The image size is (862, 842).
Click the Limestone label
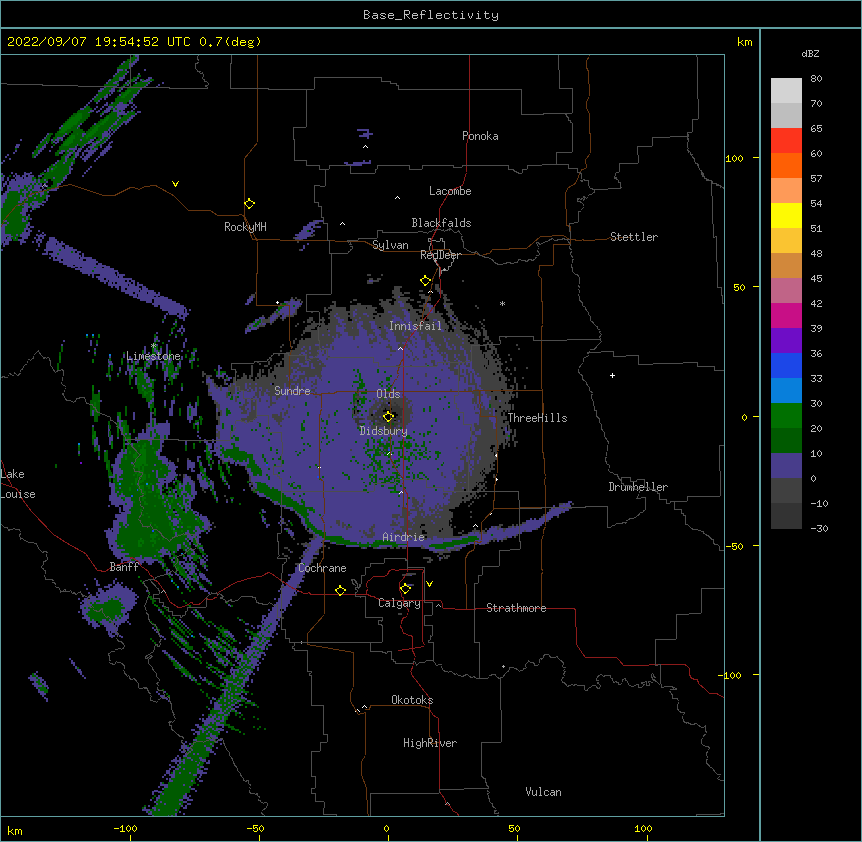coord(153,356)
